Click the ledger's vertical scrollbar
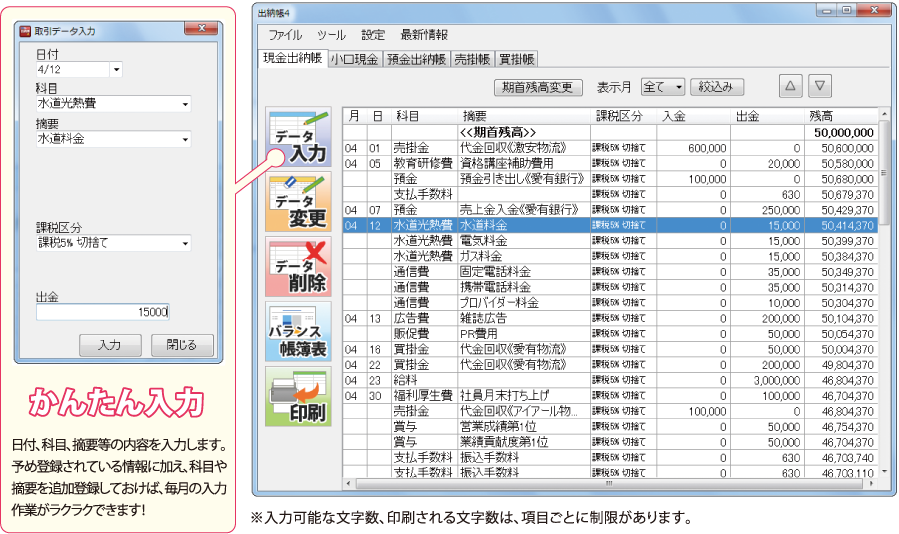Viewport: 899px width, 534px height. pyautogui.click(x=882, y=250)
